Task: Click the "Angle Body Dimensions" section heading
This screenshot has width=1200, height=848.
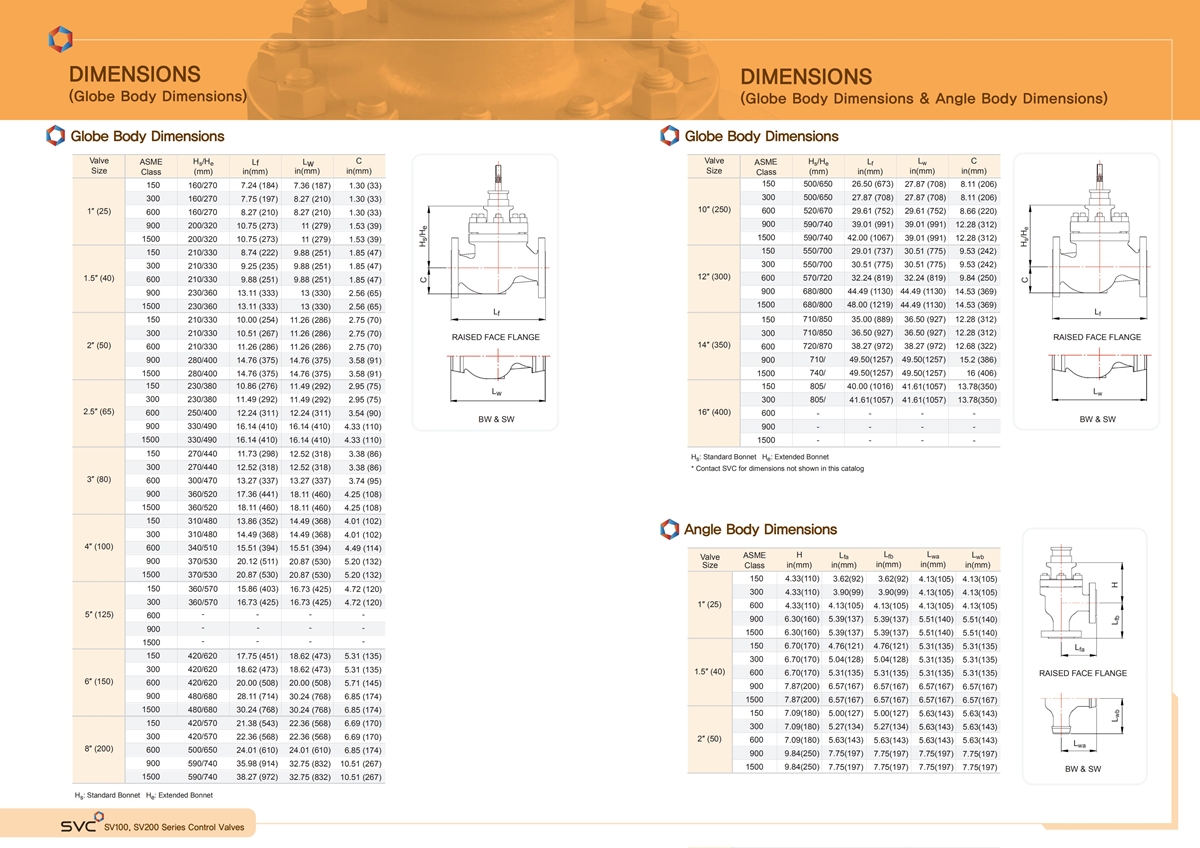Action: click(x=761, y=529)
